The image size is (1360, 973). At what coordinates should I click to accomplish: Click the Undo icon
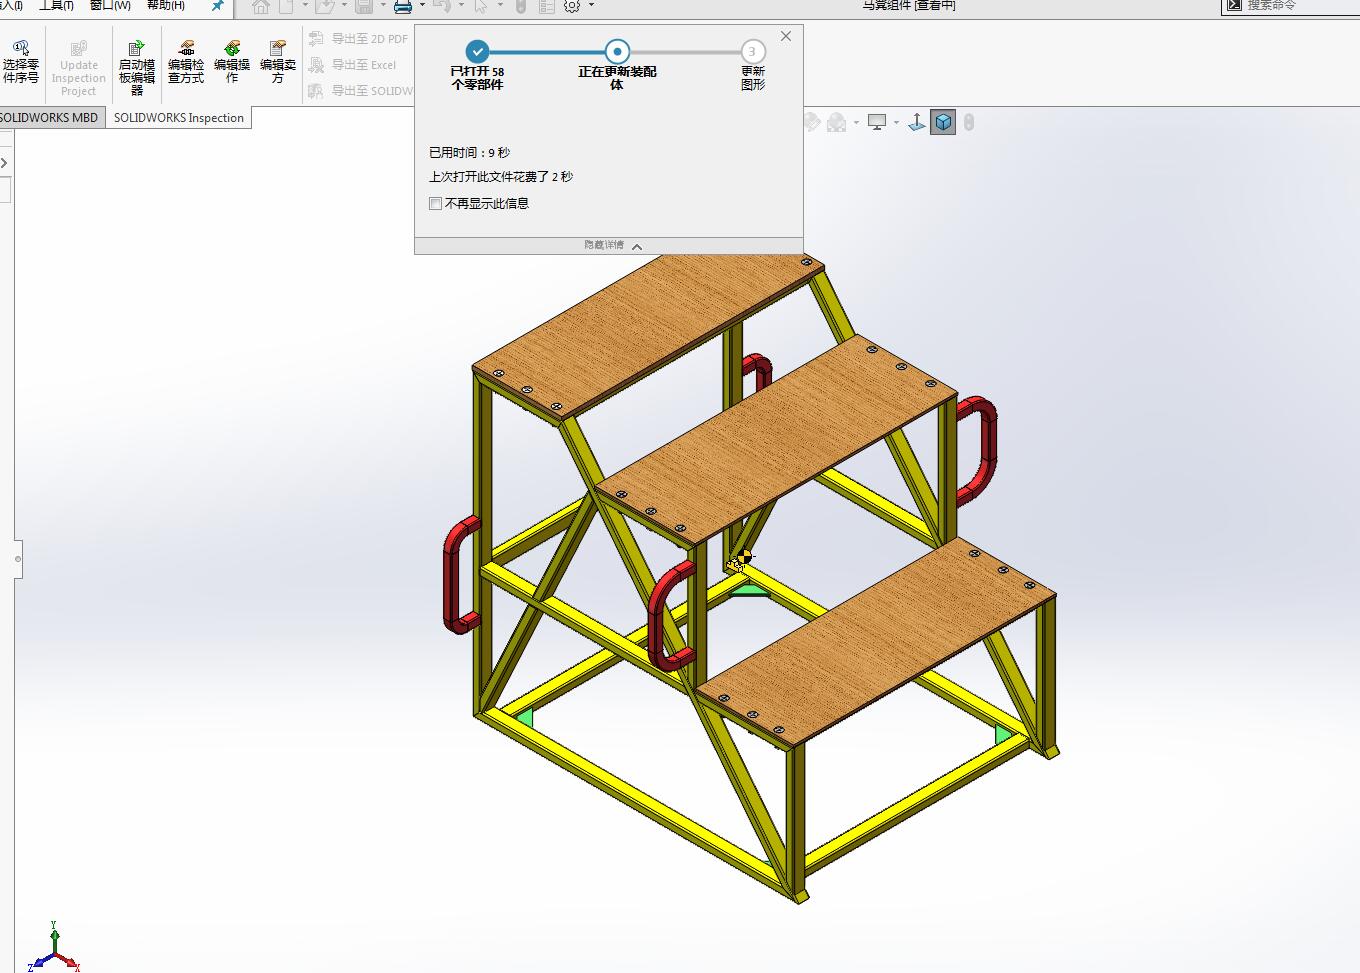442,6
